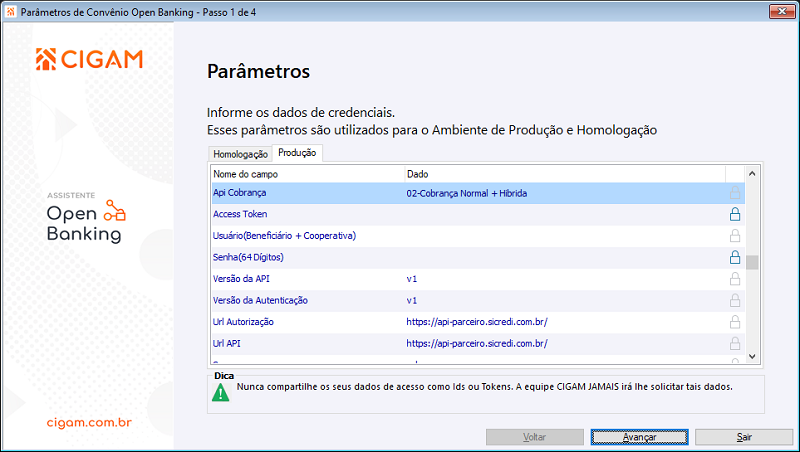Click the '02-Cobrança Normal + Híbrida' value

coord(467,193)
